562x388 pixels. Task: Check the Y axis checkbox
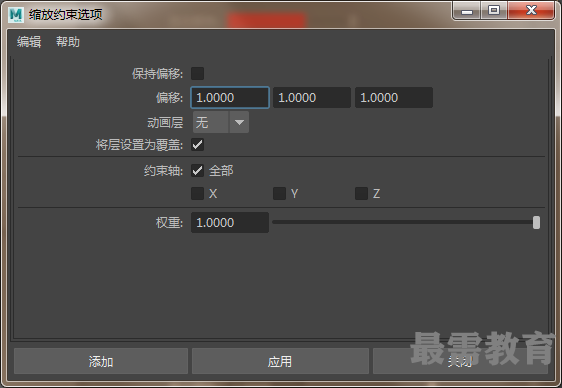(x=280, y=193)
